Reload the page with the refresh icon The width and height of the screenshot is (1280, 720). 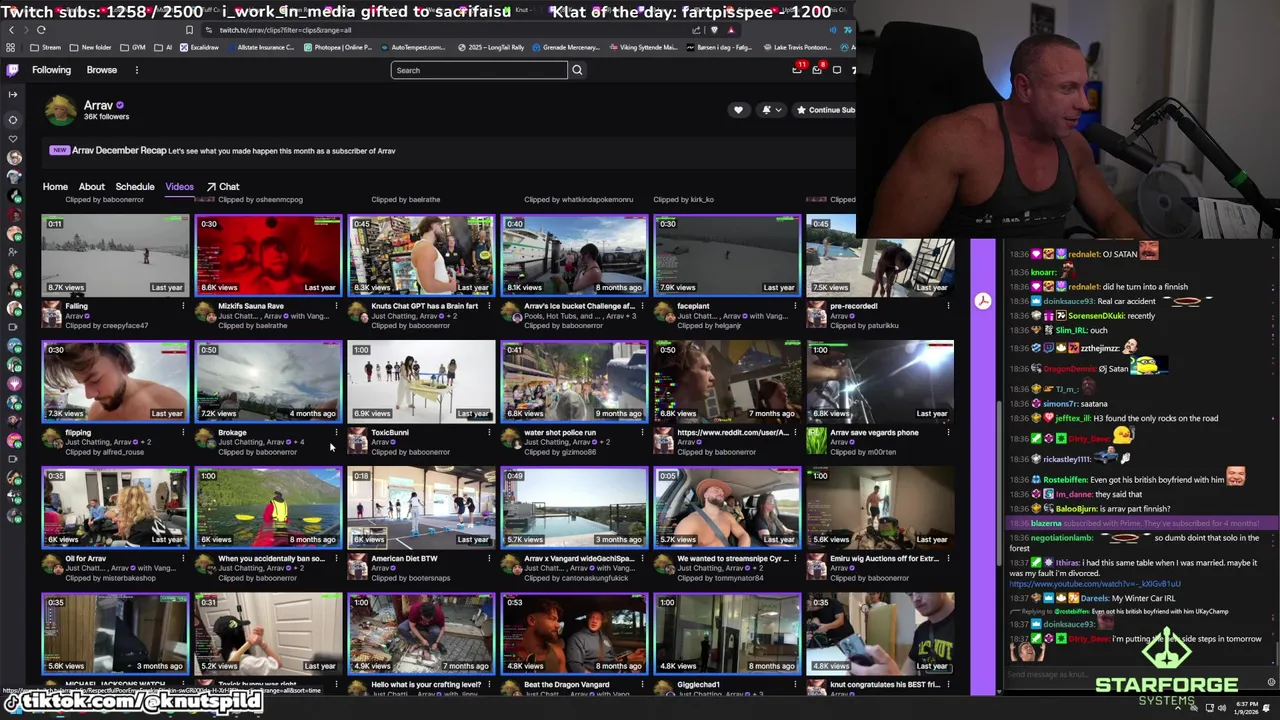tap(41, 30)
